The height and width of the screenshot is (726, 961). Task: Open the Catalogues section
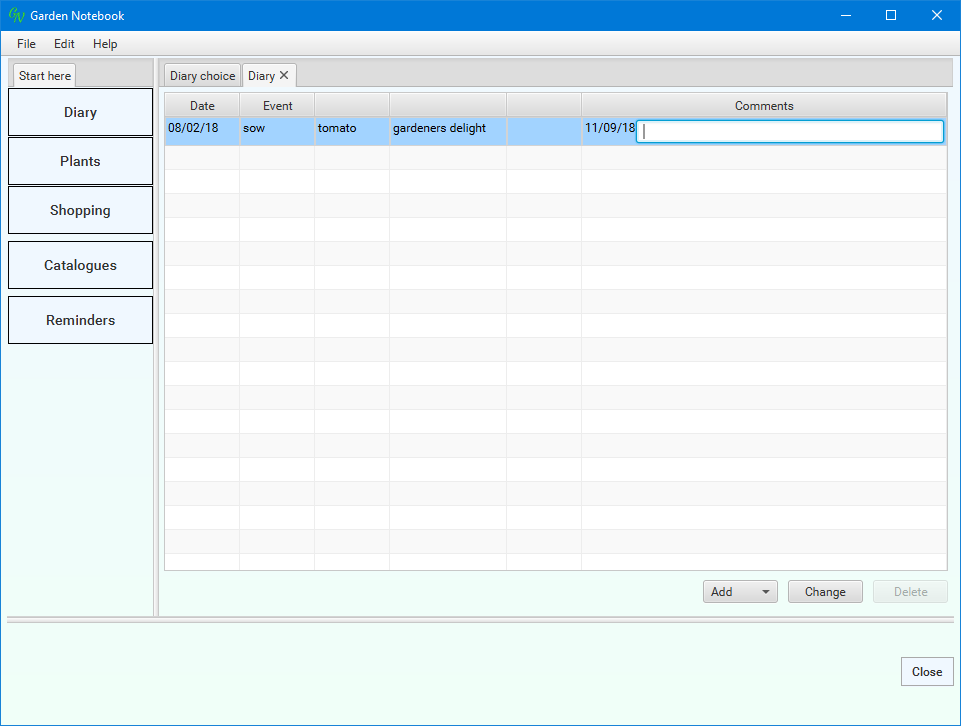coord(80,265)
